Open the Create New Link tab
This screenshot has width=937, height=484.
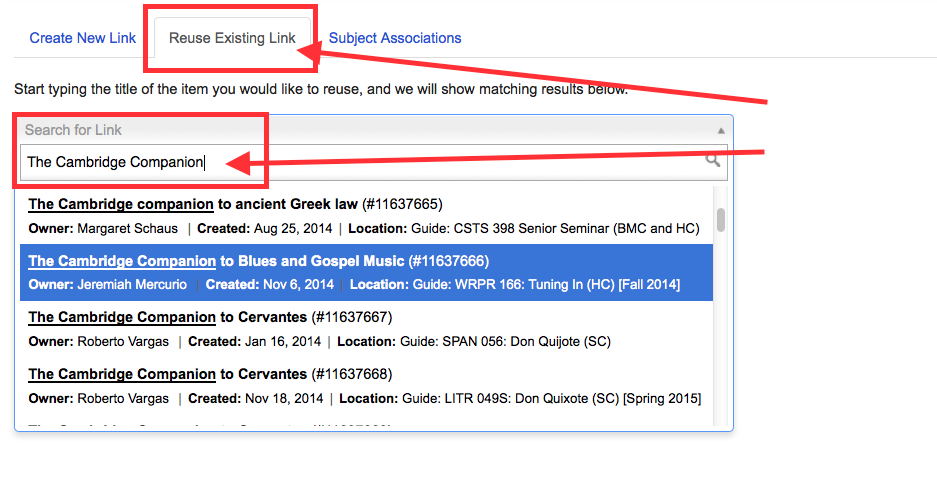coord(82,38)
